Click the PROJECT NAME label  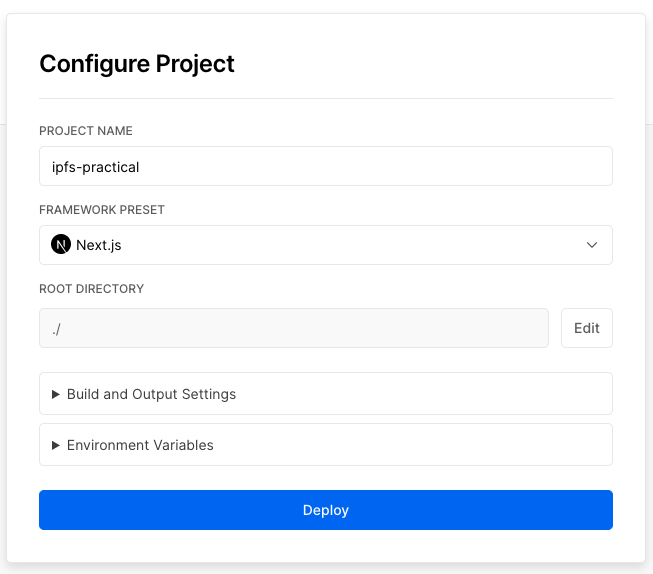(x=86, y=131)
